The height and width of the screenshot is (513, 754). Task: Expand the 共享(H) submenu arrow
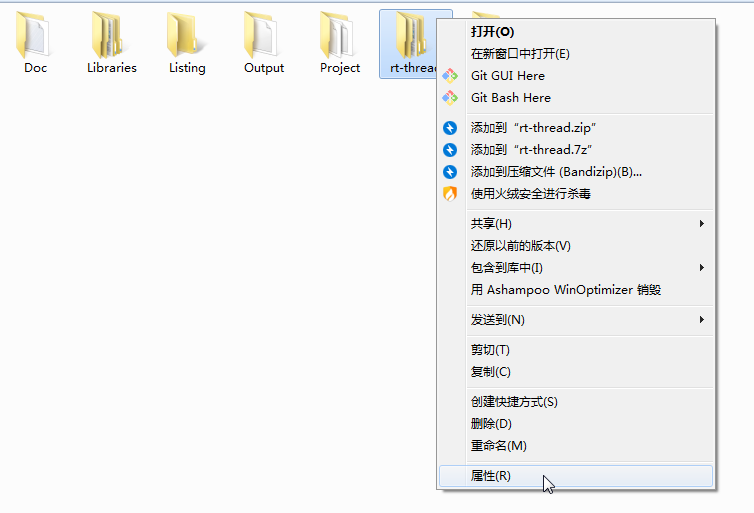pyautogui.click(x=702, y=224)
